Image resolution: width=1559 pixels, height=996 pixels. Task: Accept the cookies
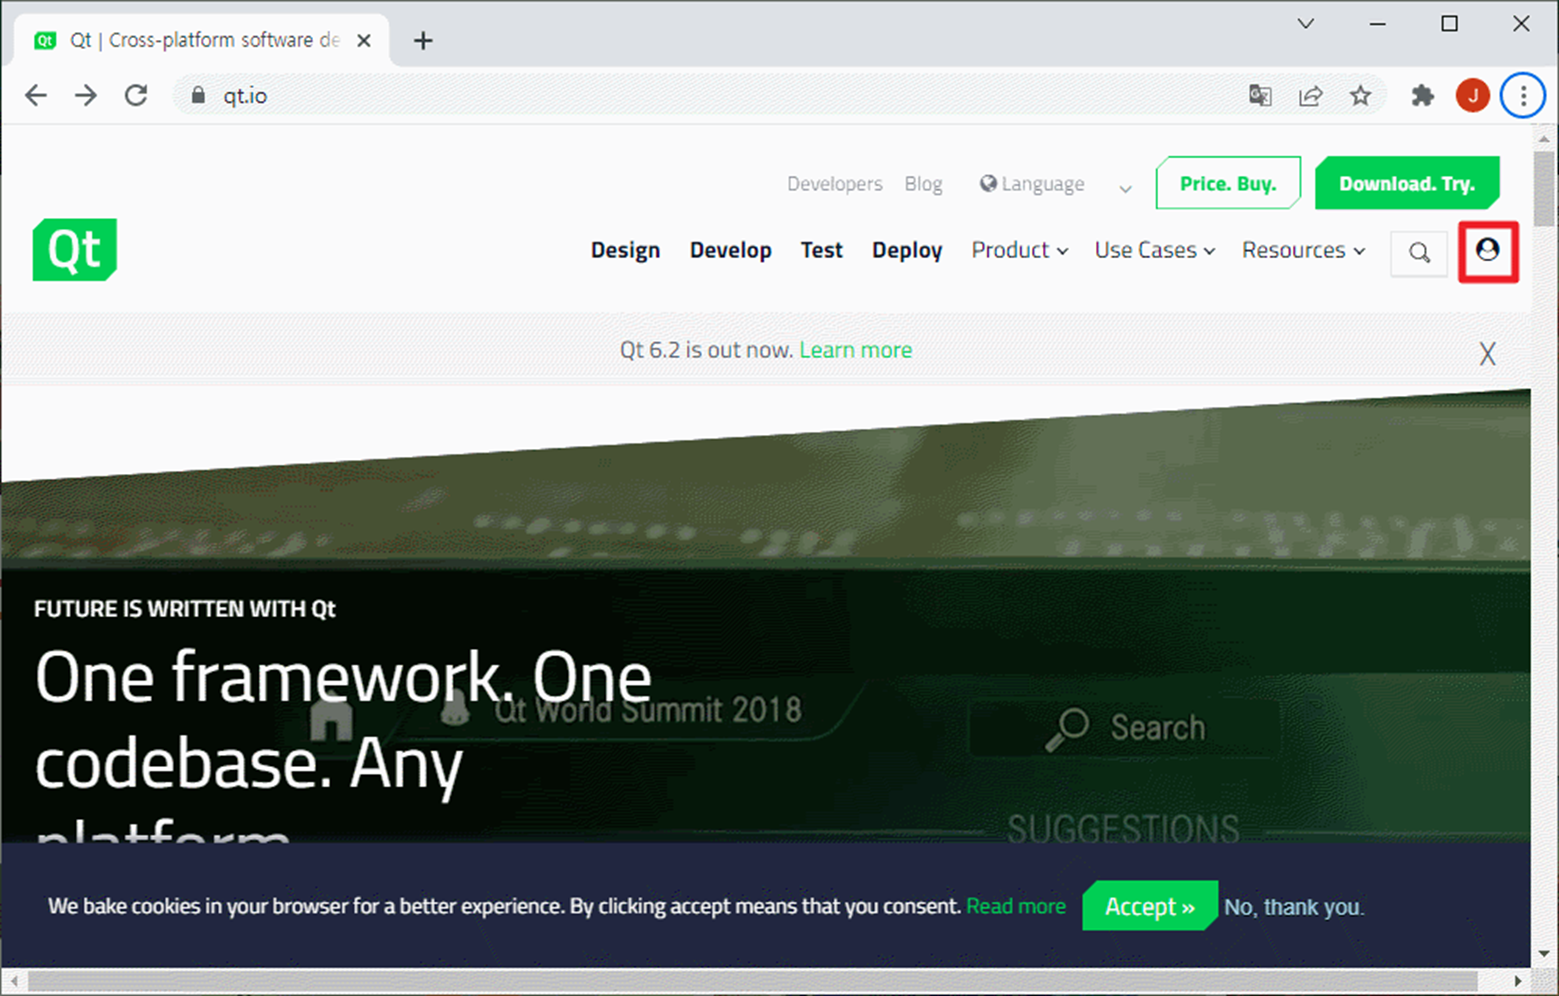tap(1149, 906)
